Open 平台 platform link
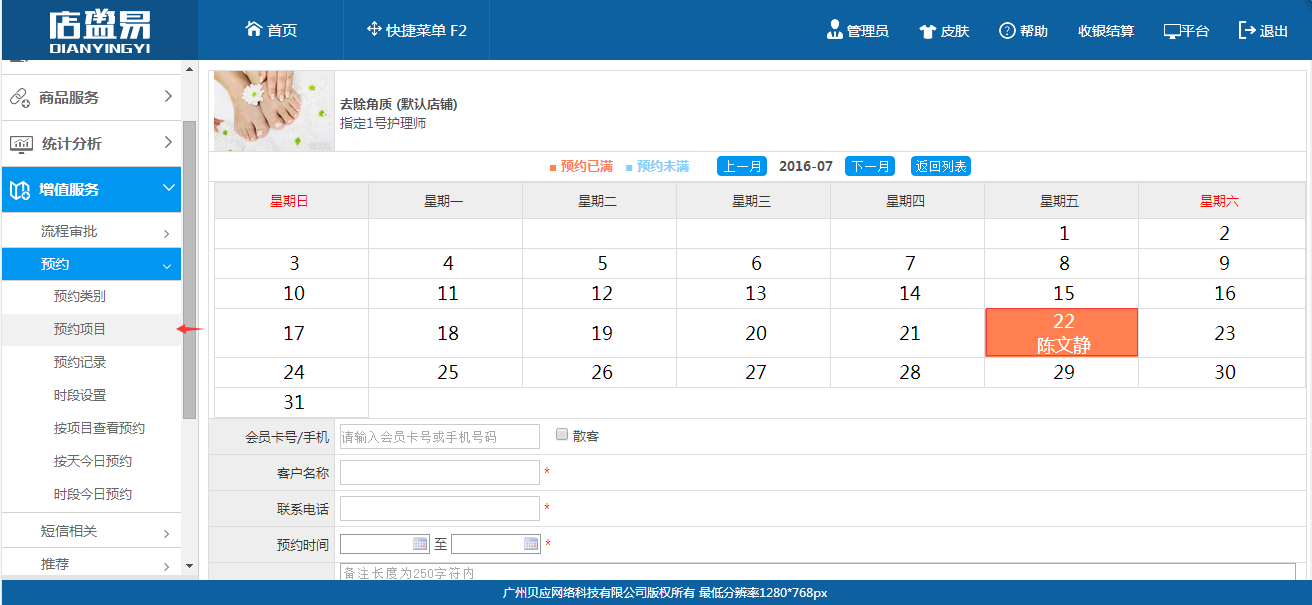The height and width of the screenshot is (605, 1312). tap(1186, 31)
